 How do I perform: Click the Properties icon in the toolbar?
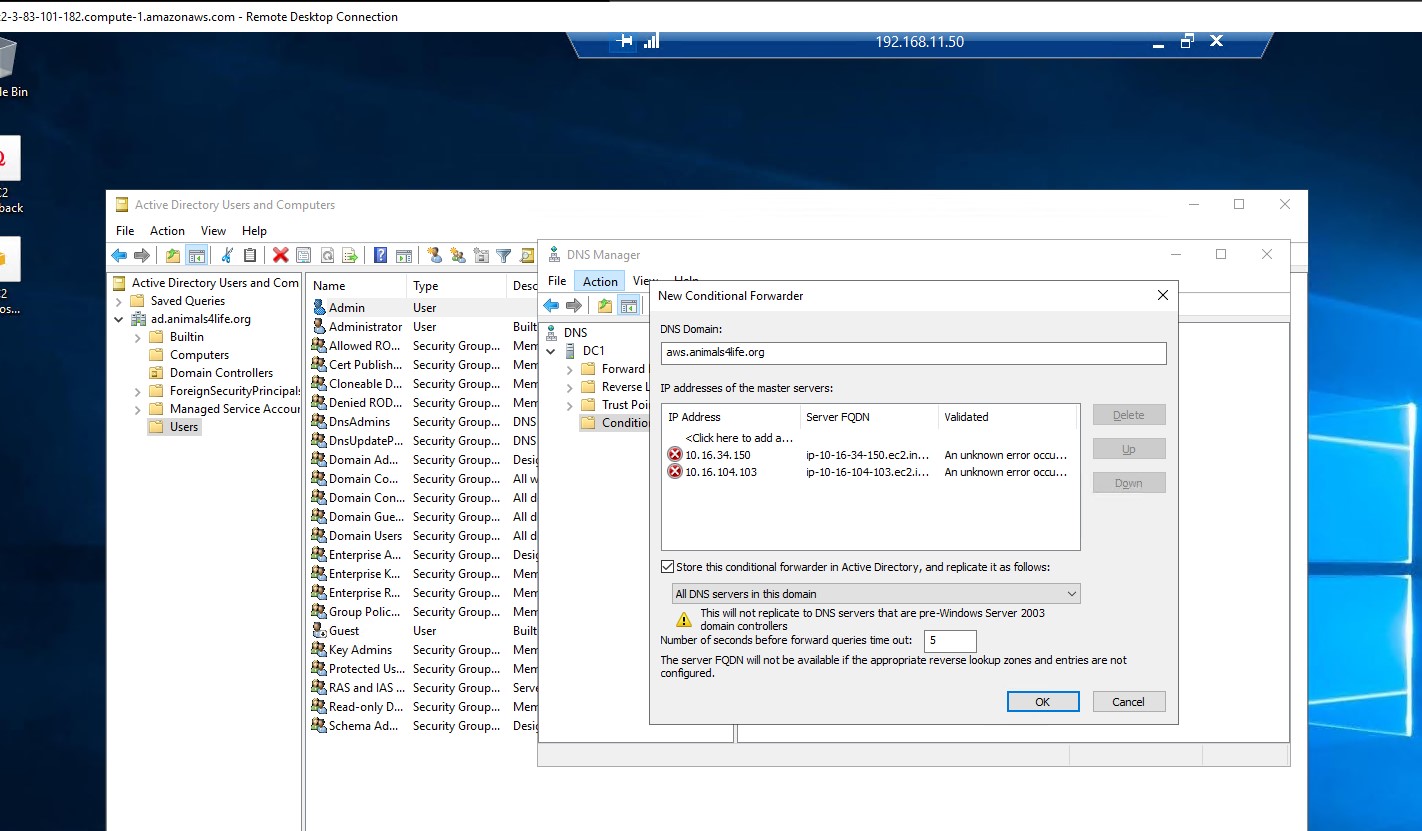tap(304, 256)
